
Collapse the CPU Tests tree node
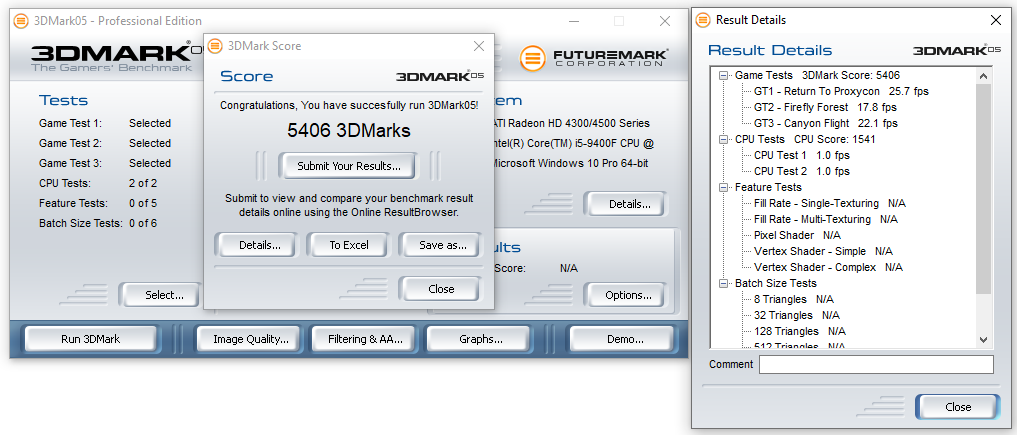pos(724,139)
